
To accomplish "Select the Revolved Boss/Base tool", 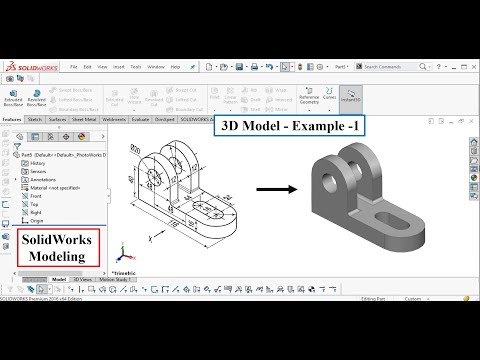I will [x=36, y=98].
